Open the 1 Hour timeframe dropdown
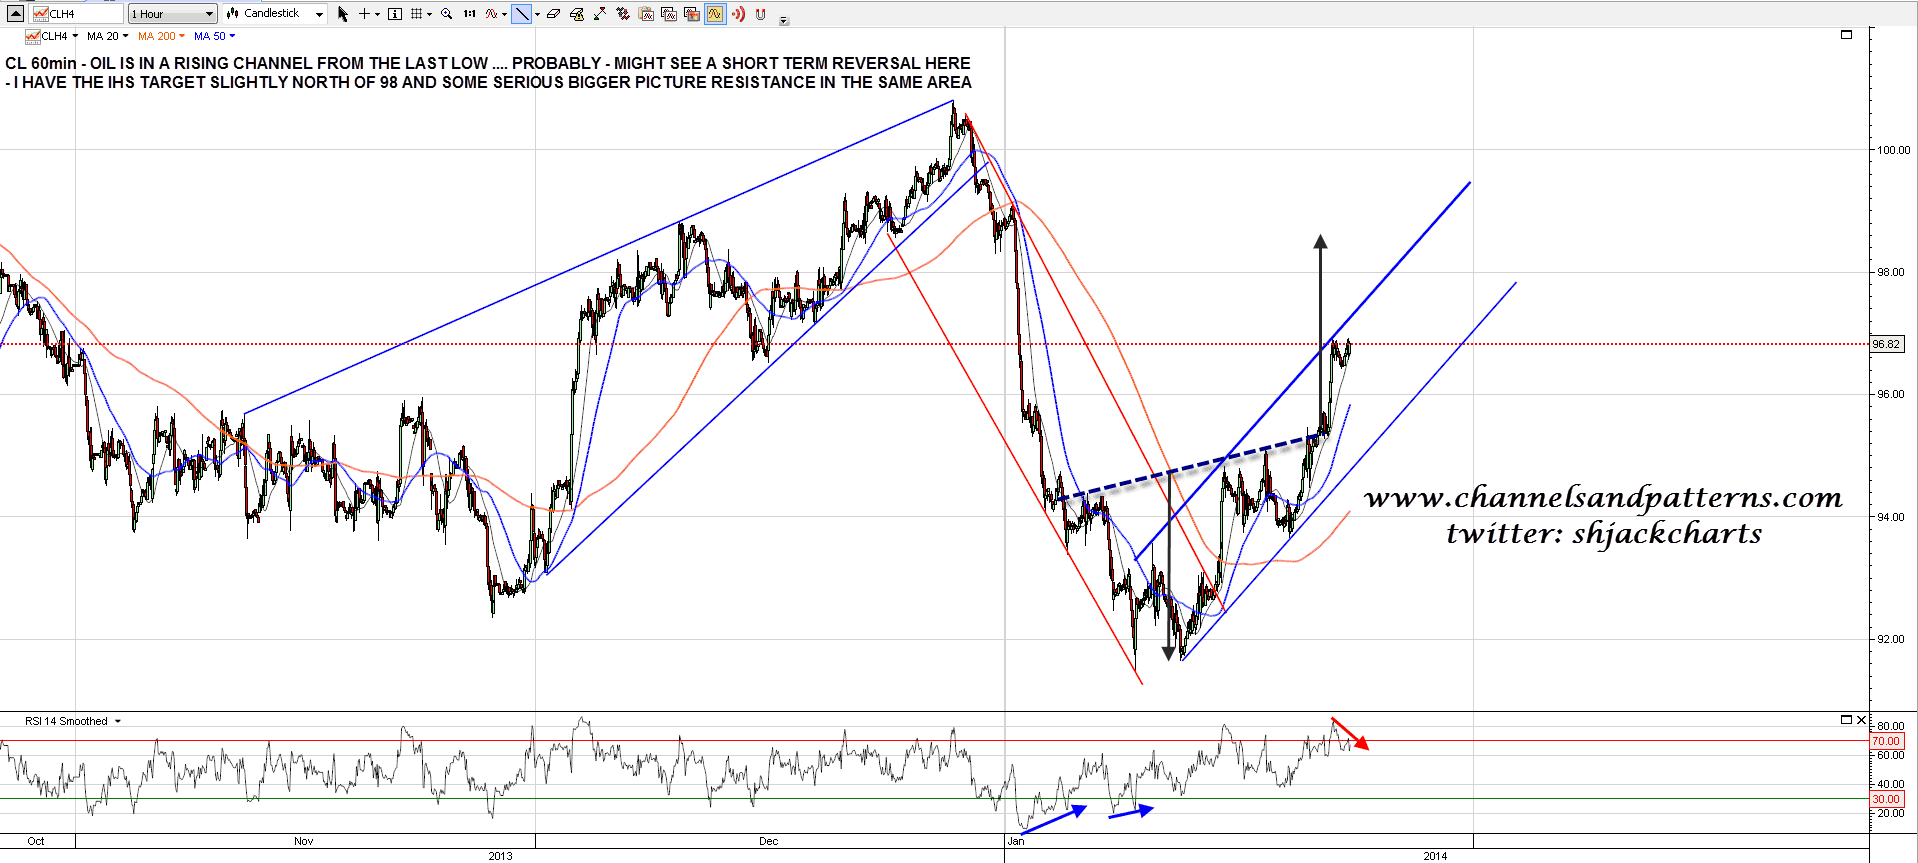1918x863 pixels. [172, 14]
